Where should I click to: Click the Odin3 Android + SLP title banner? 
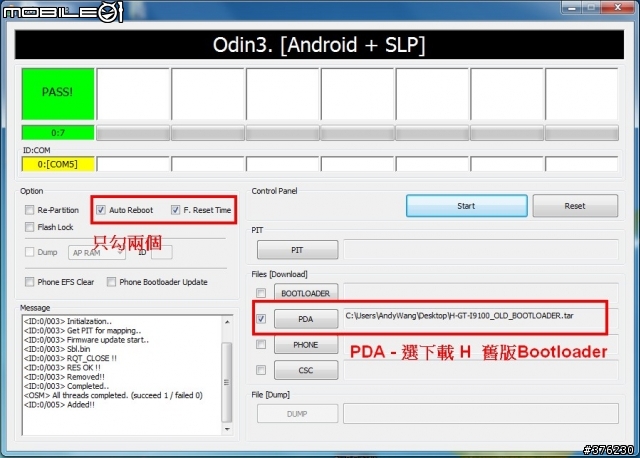pos(319,45)
